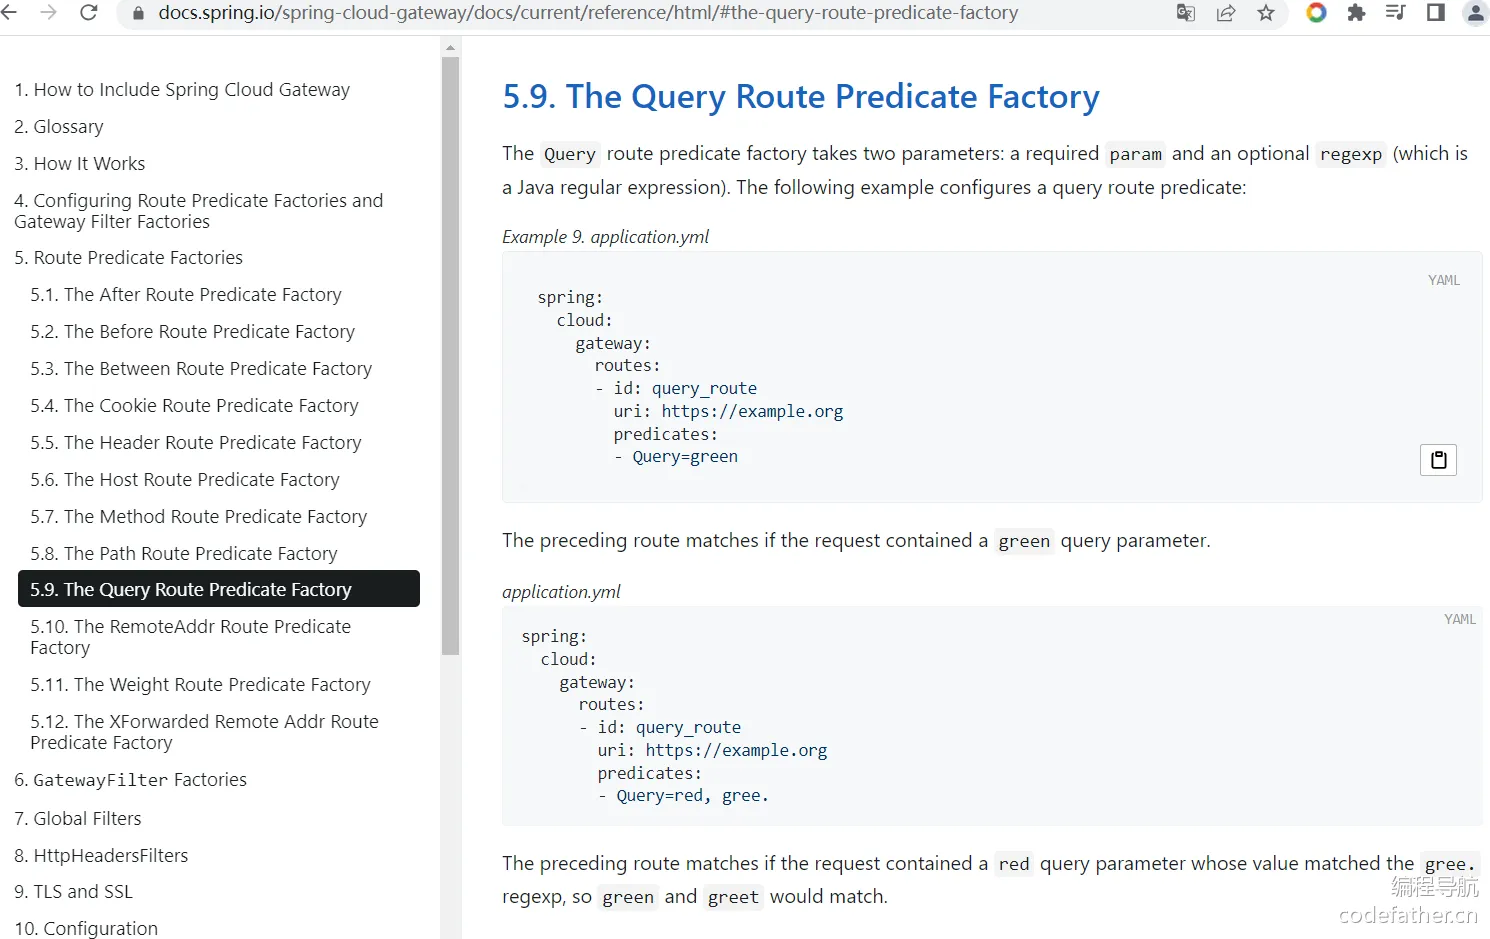Click the "id: query_route" line in the first code block
The width and height of the screenshot is (1490, 939).
pyautogui.click(x=685, y=389)
